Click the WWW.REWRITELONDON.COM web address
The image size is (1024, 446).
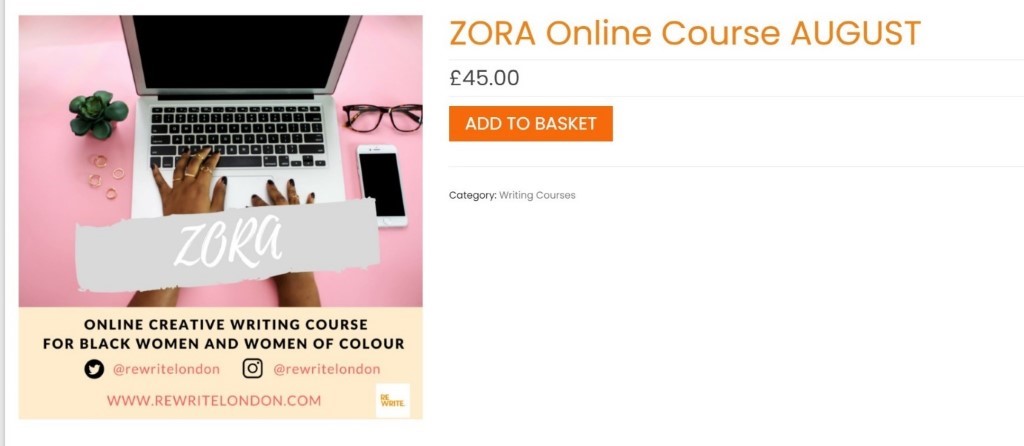[214, 400]
